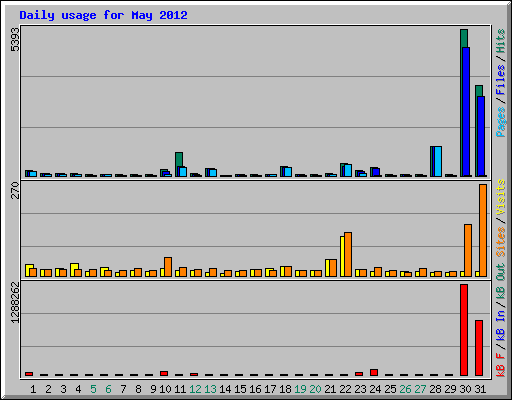The image size is (512, 400).
Task: Click the day 31 orange sites bar
Action: coord(483,230)
